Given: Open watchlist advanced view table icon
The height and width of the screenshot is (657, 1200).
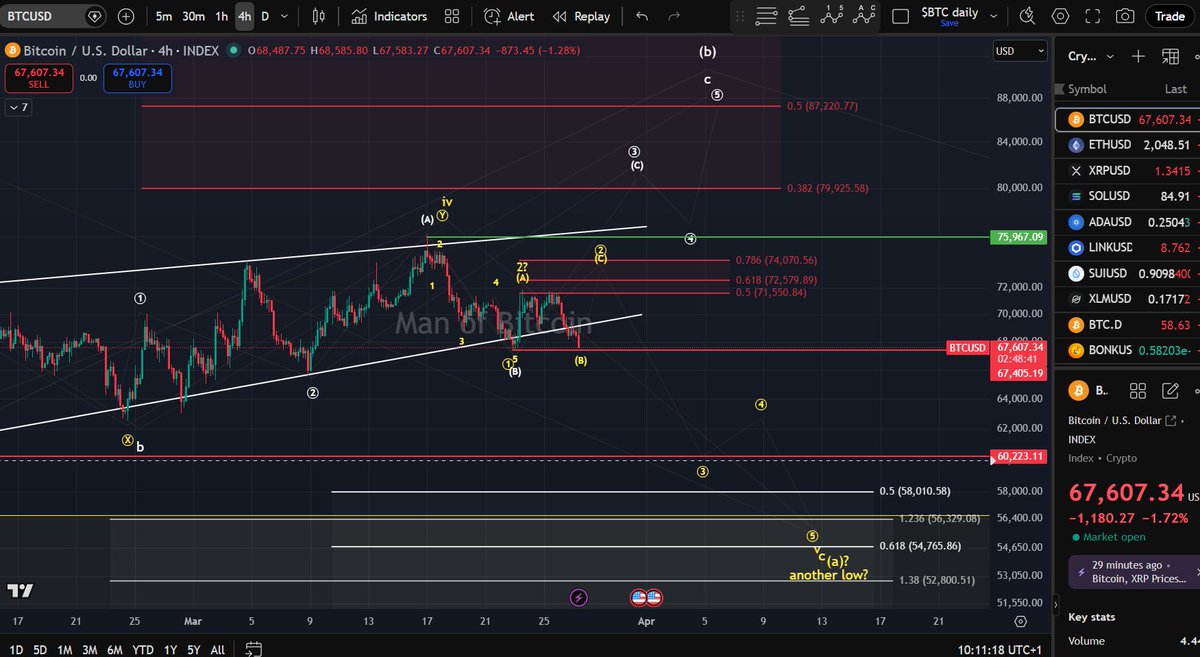Looking at the screenshot, I should 1169,56.
